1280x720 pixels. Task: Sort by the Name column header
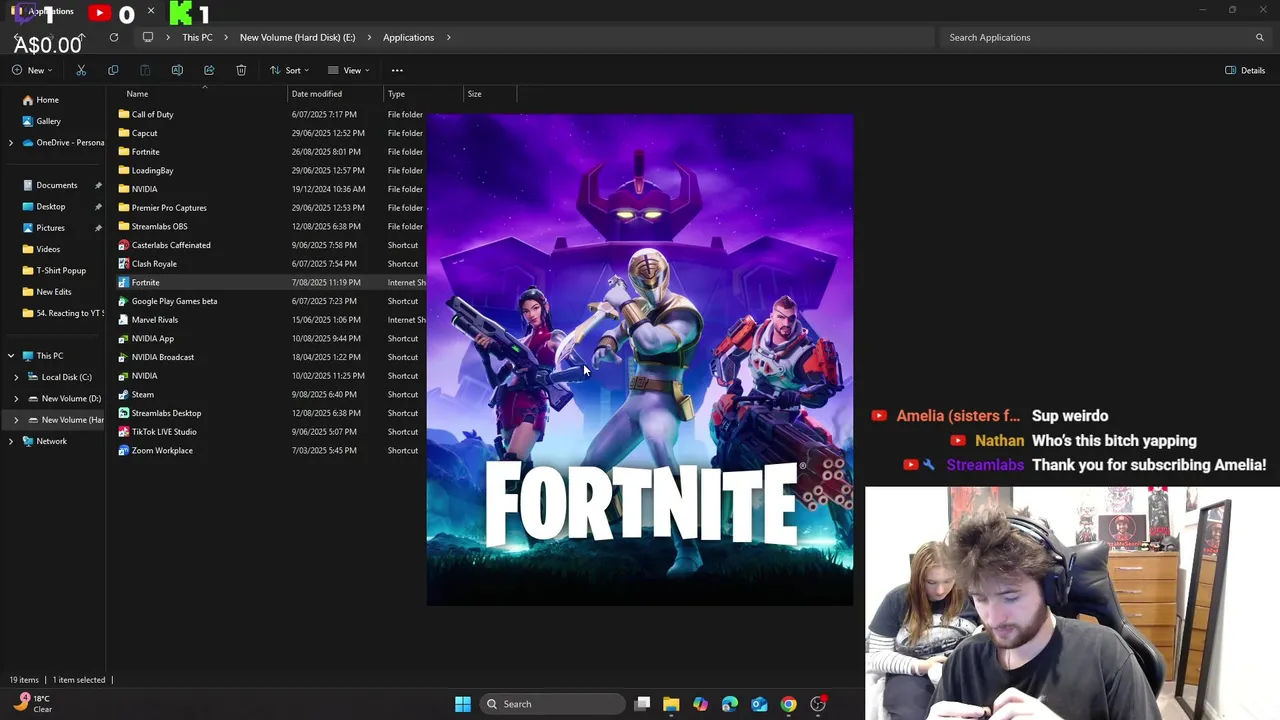point(137,94)
